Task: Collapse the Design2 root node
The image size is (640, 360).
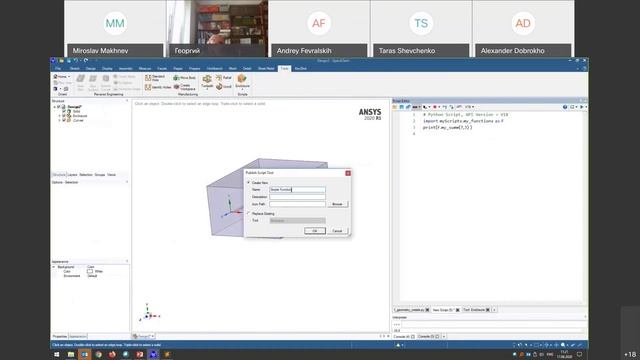Action: tap(54, 107)
